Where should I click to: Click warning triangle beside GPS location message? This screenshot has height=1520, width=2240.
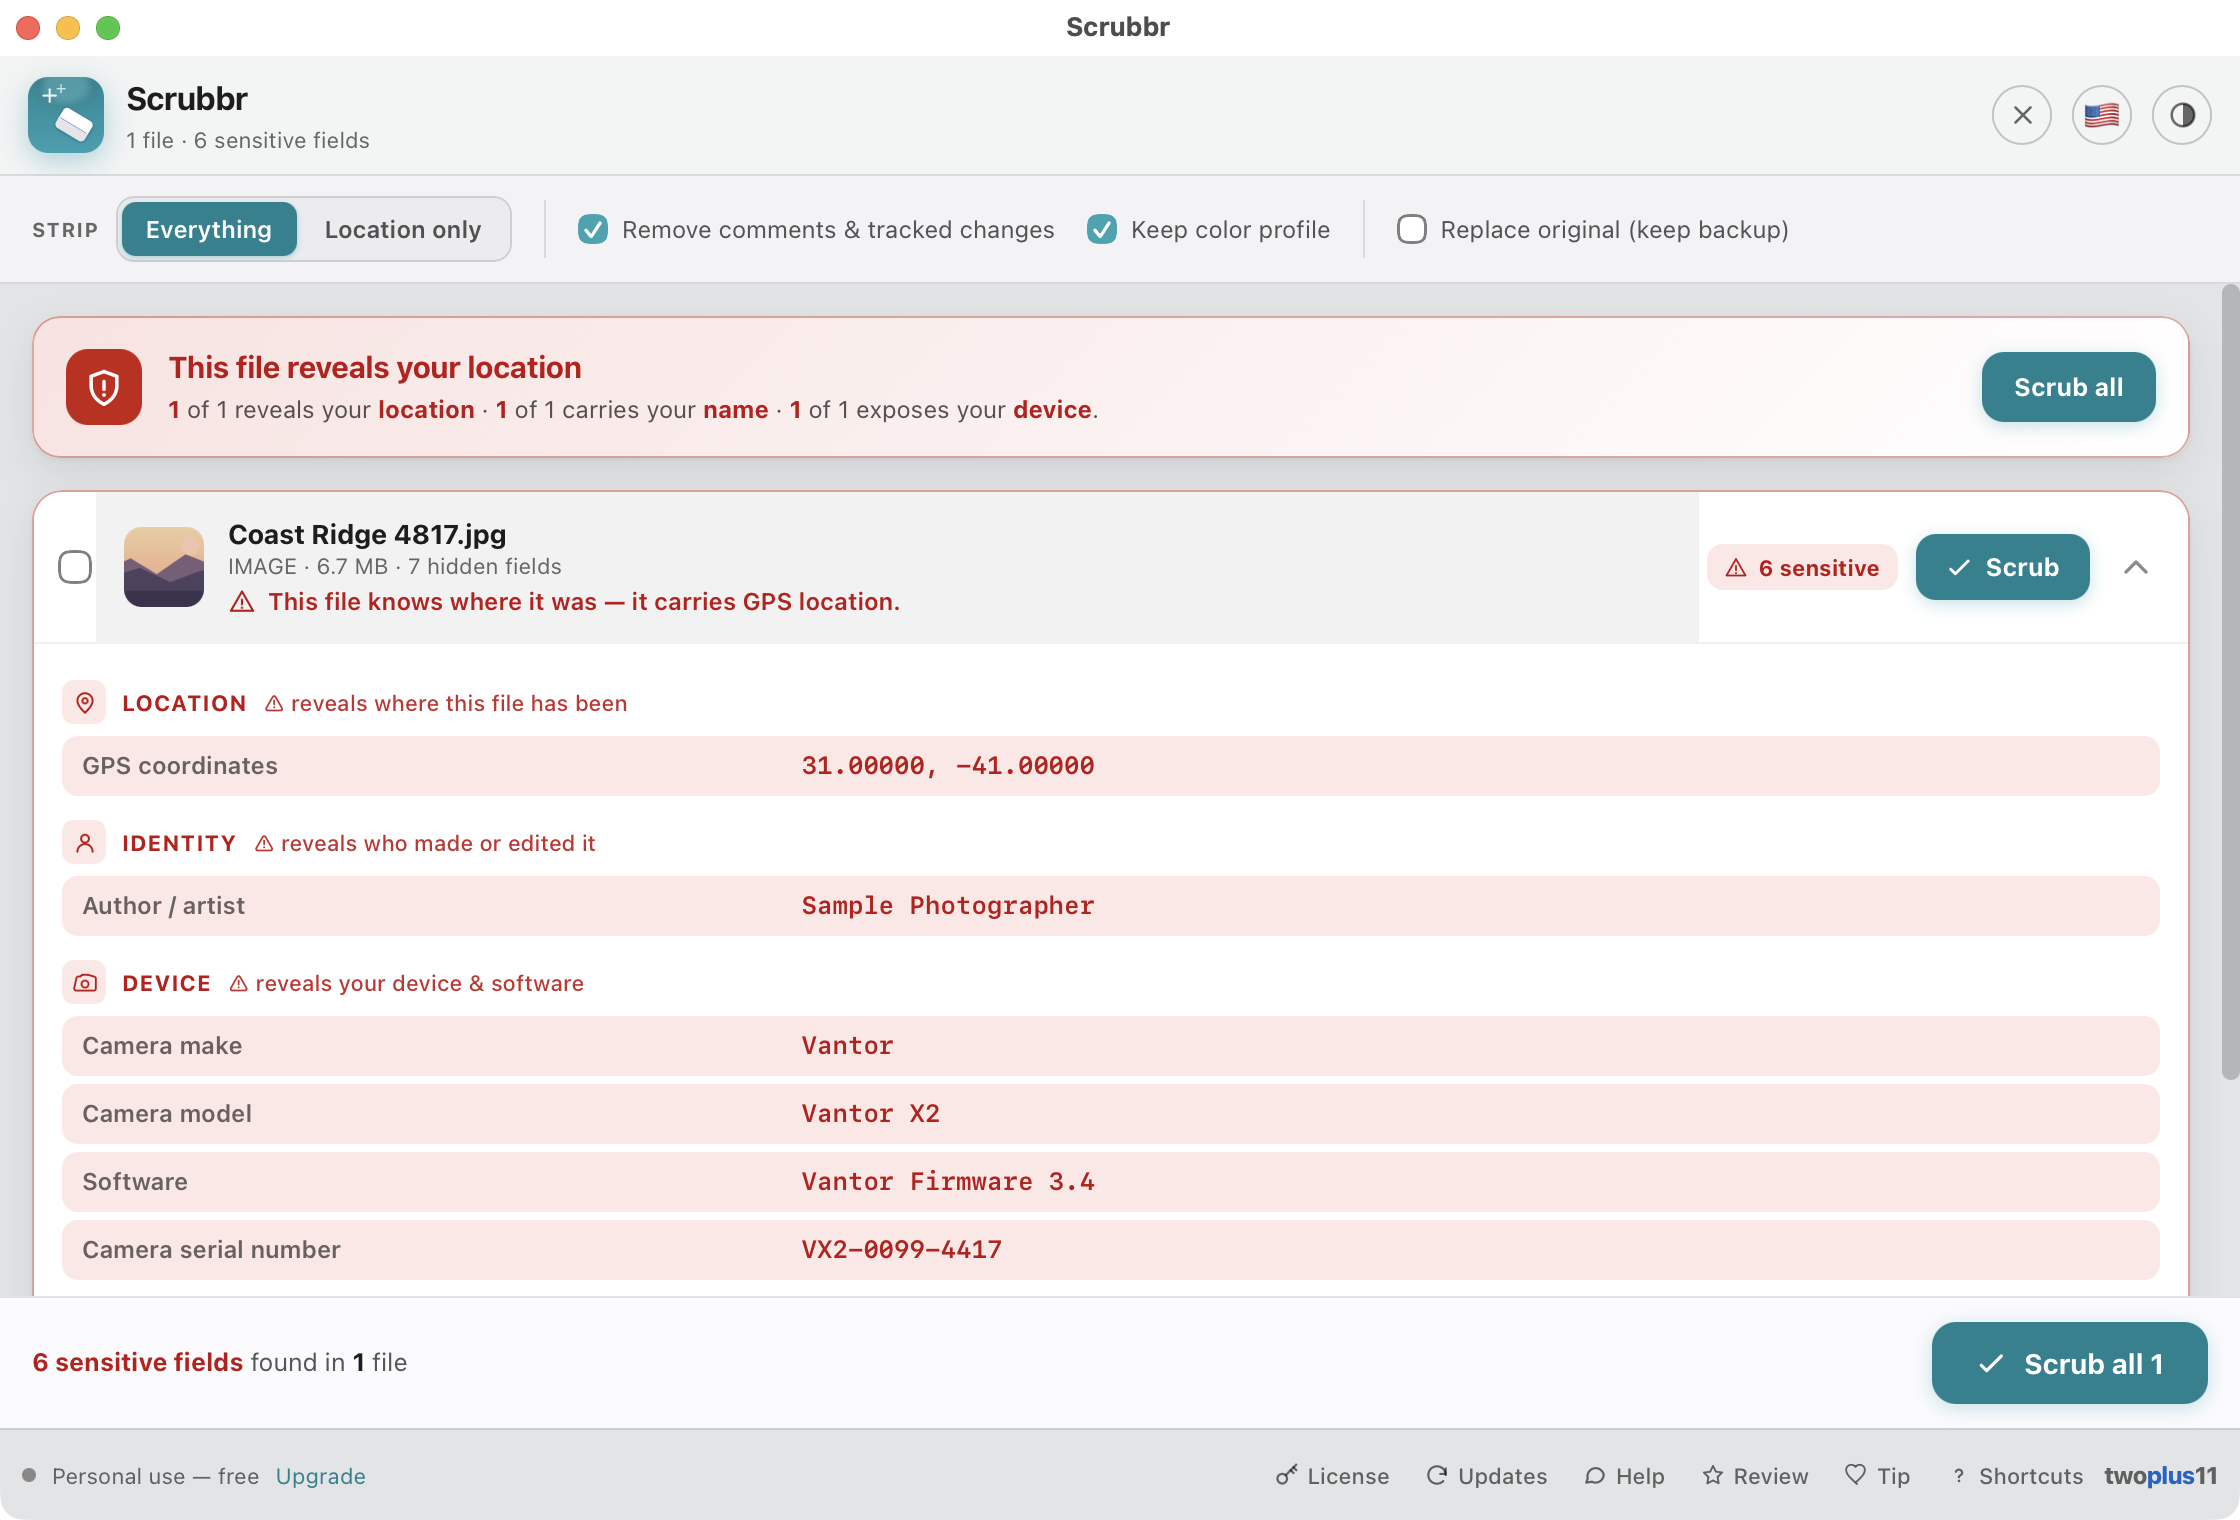point(242,602)
